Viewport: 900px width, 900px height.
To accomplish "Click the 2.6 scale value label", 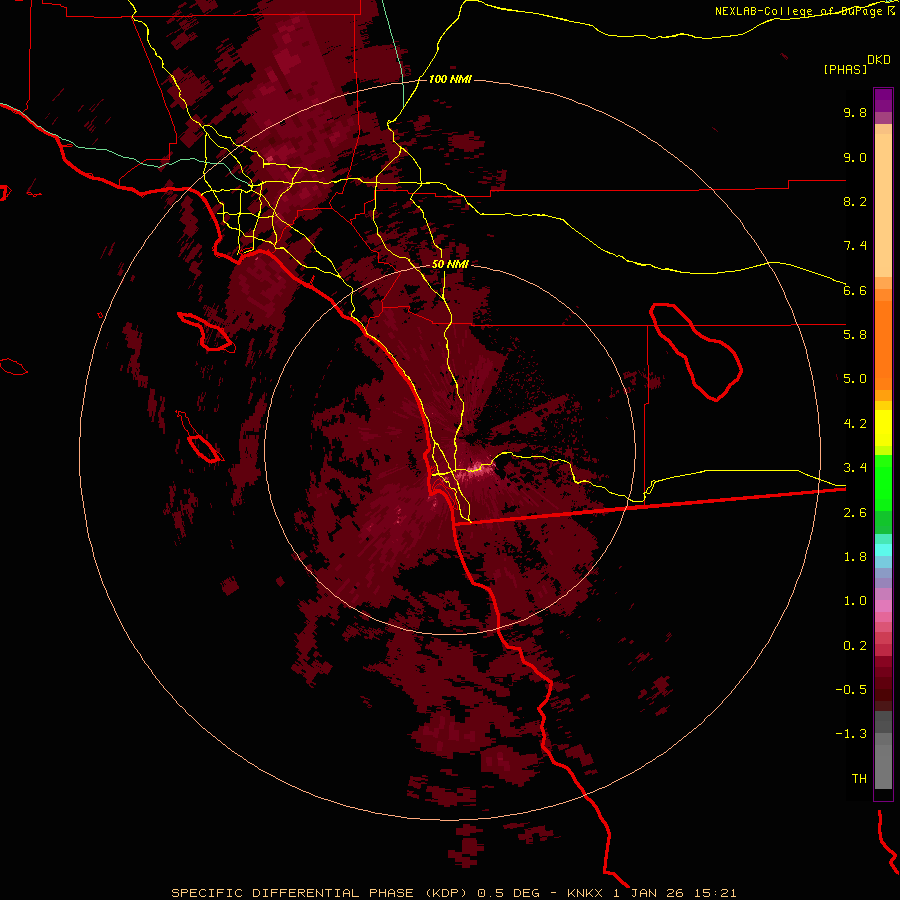I will point(855,512).
